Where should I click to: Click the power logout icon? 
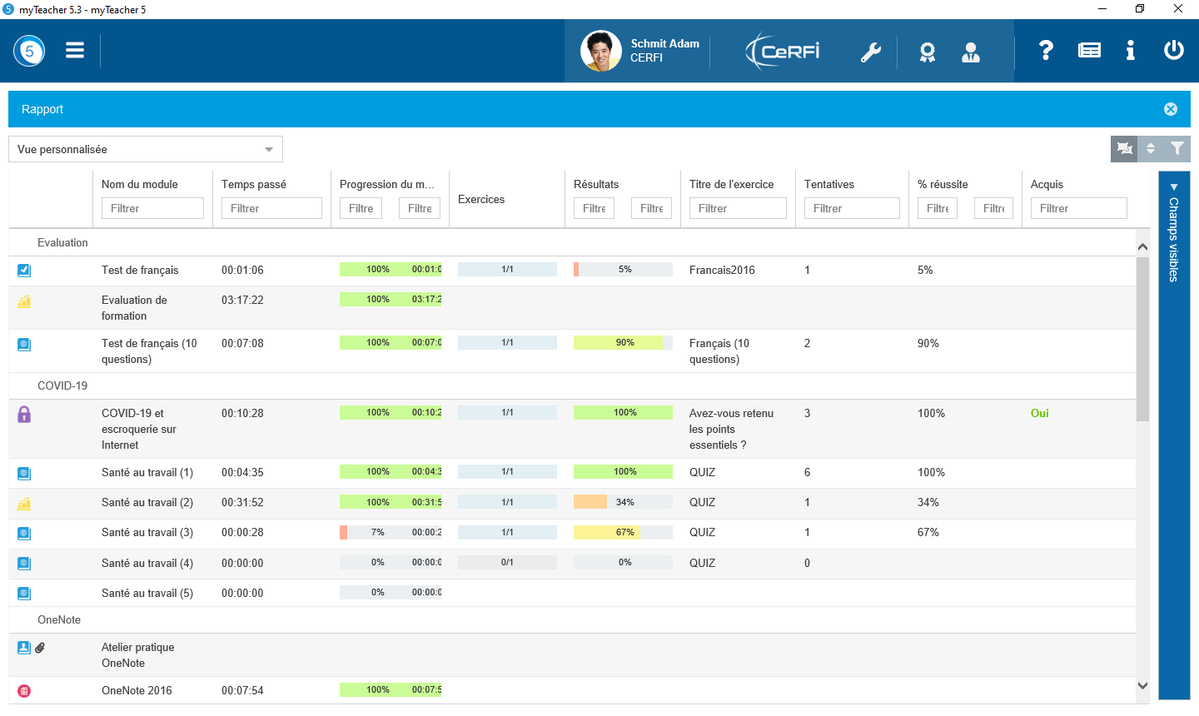(1173, 50)
